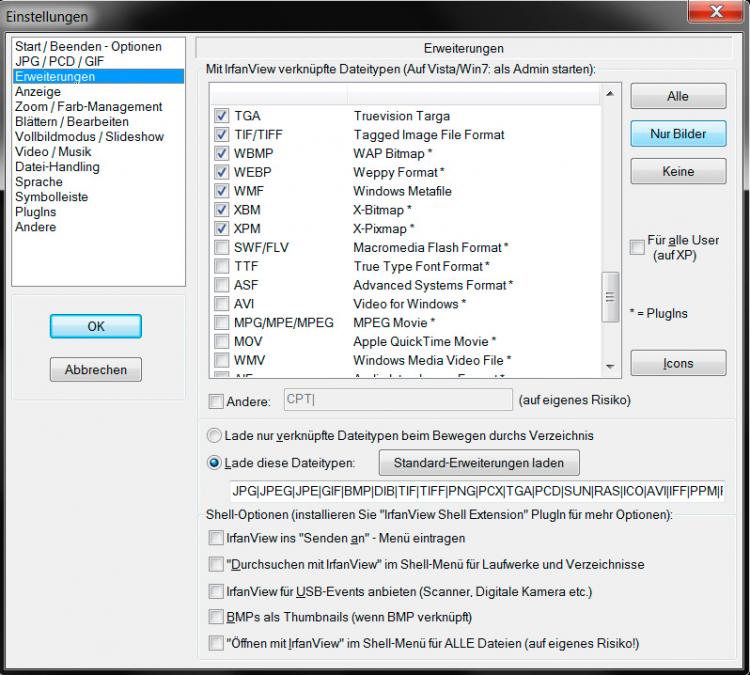Click the file types list text field
Viewport: 750px width, 675px height.
pyautogui.click(x=476, y=492)
